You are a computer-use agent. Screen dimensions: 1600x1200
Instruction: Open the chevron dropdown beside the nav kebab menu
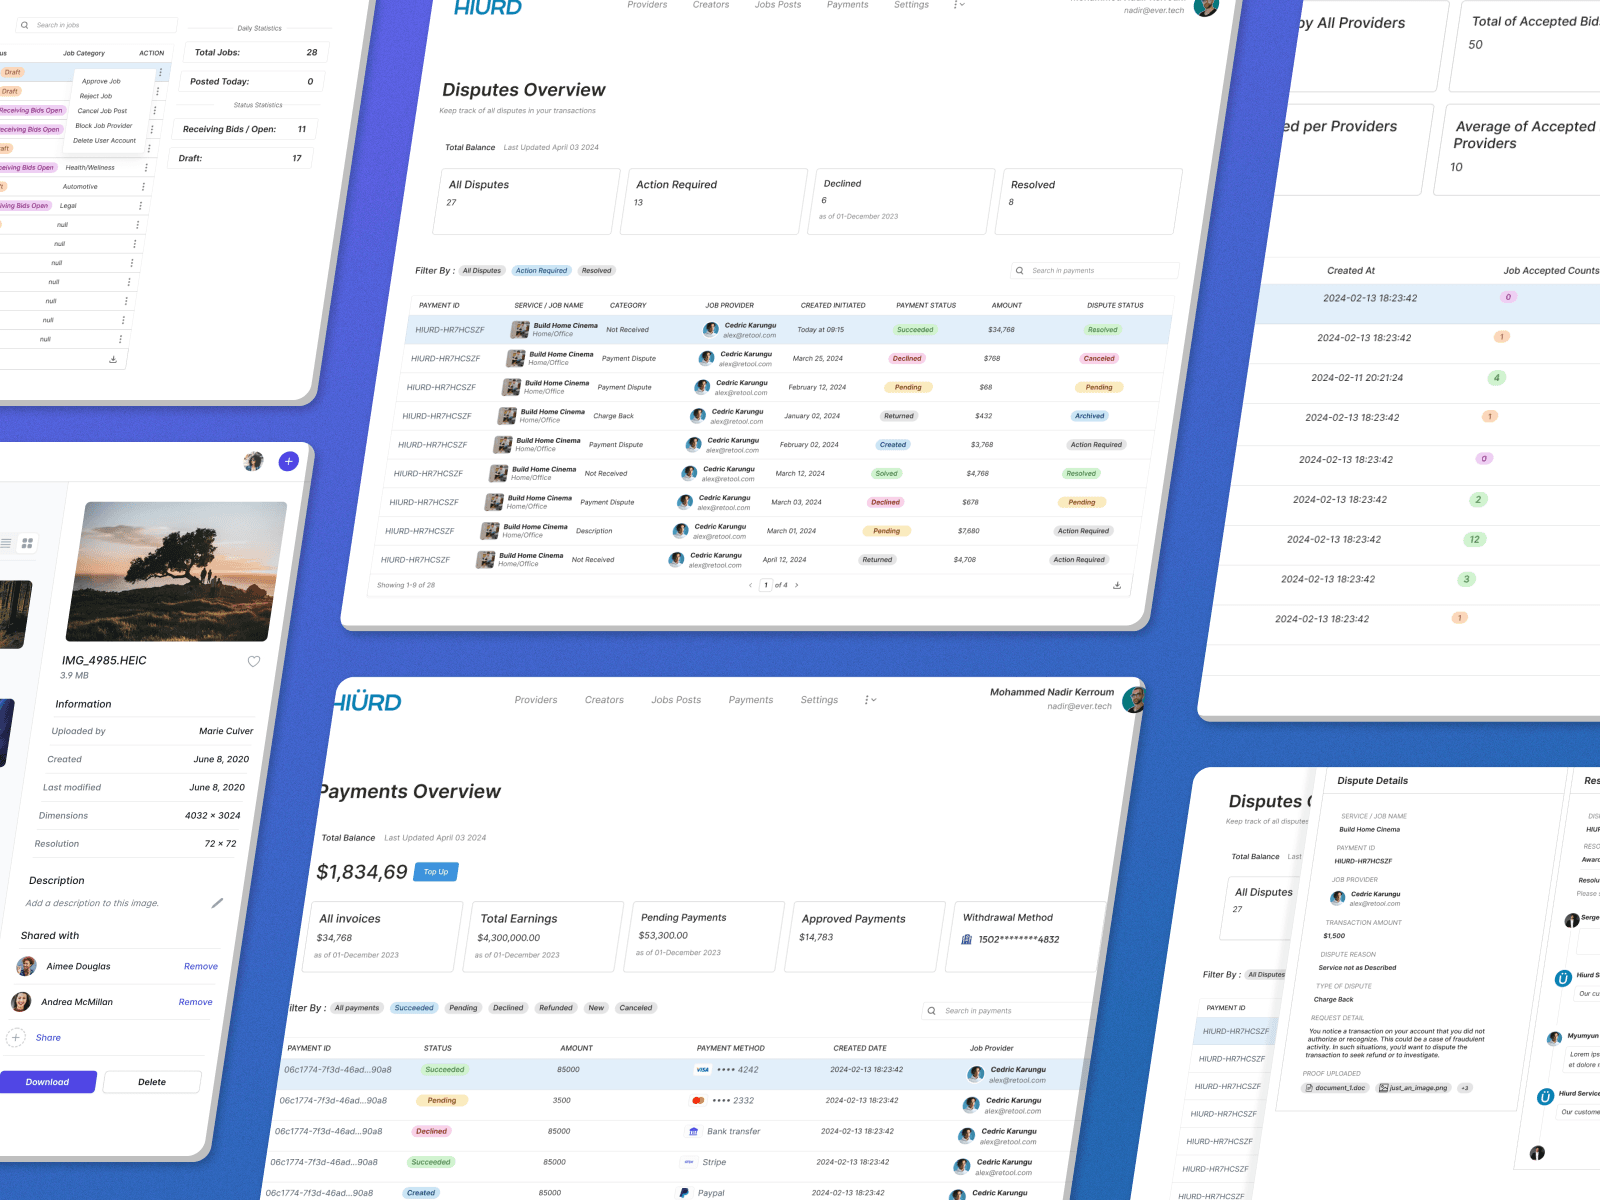click(x=874, y=700)
